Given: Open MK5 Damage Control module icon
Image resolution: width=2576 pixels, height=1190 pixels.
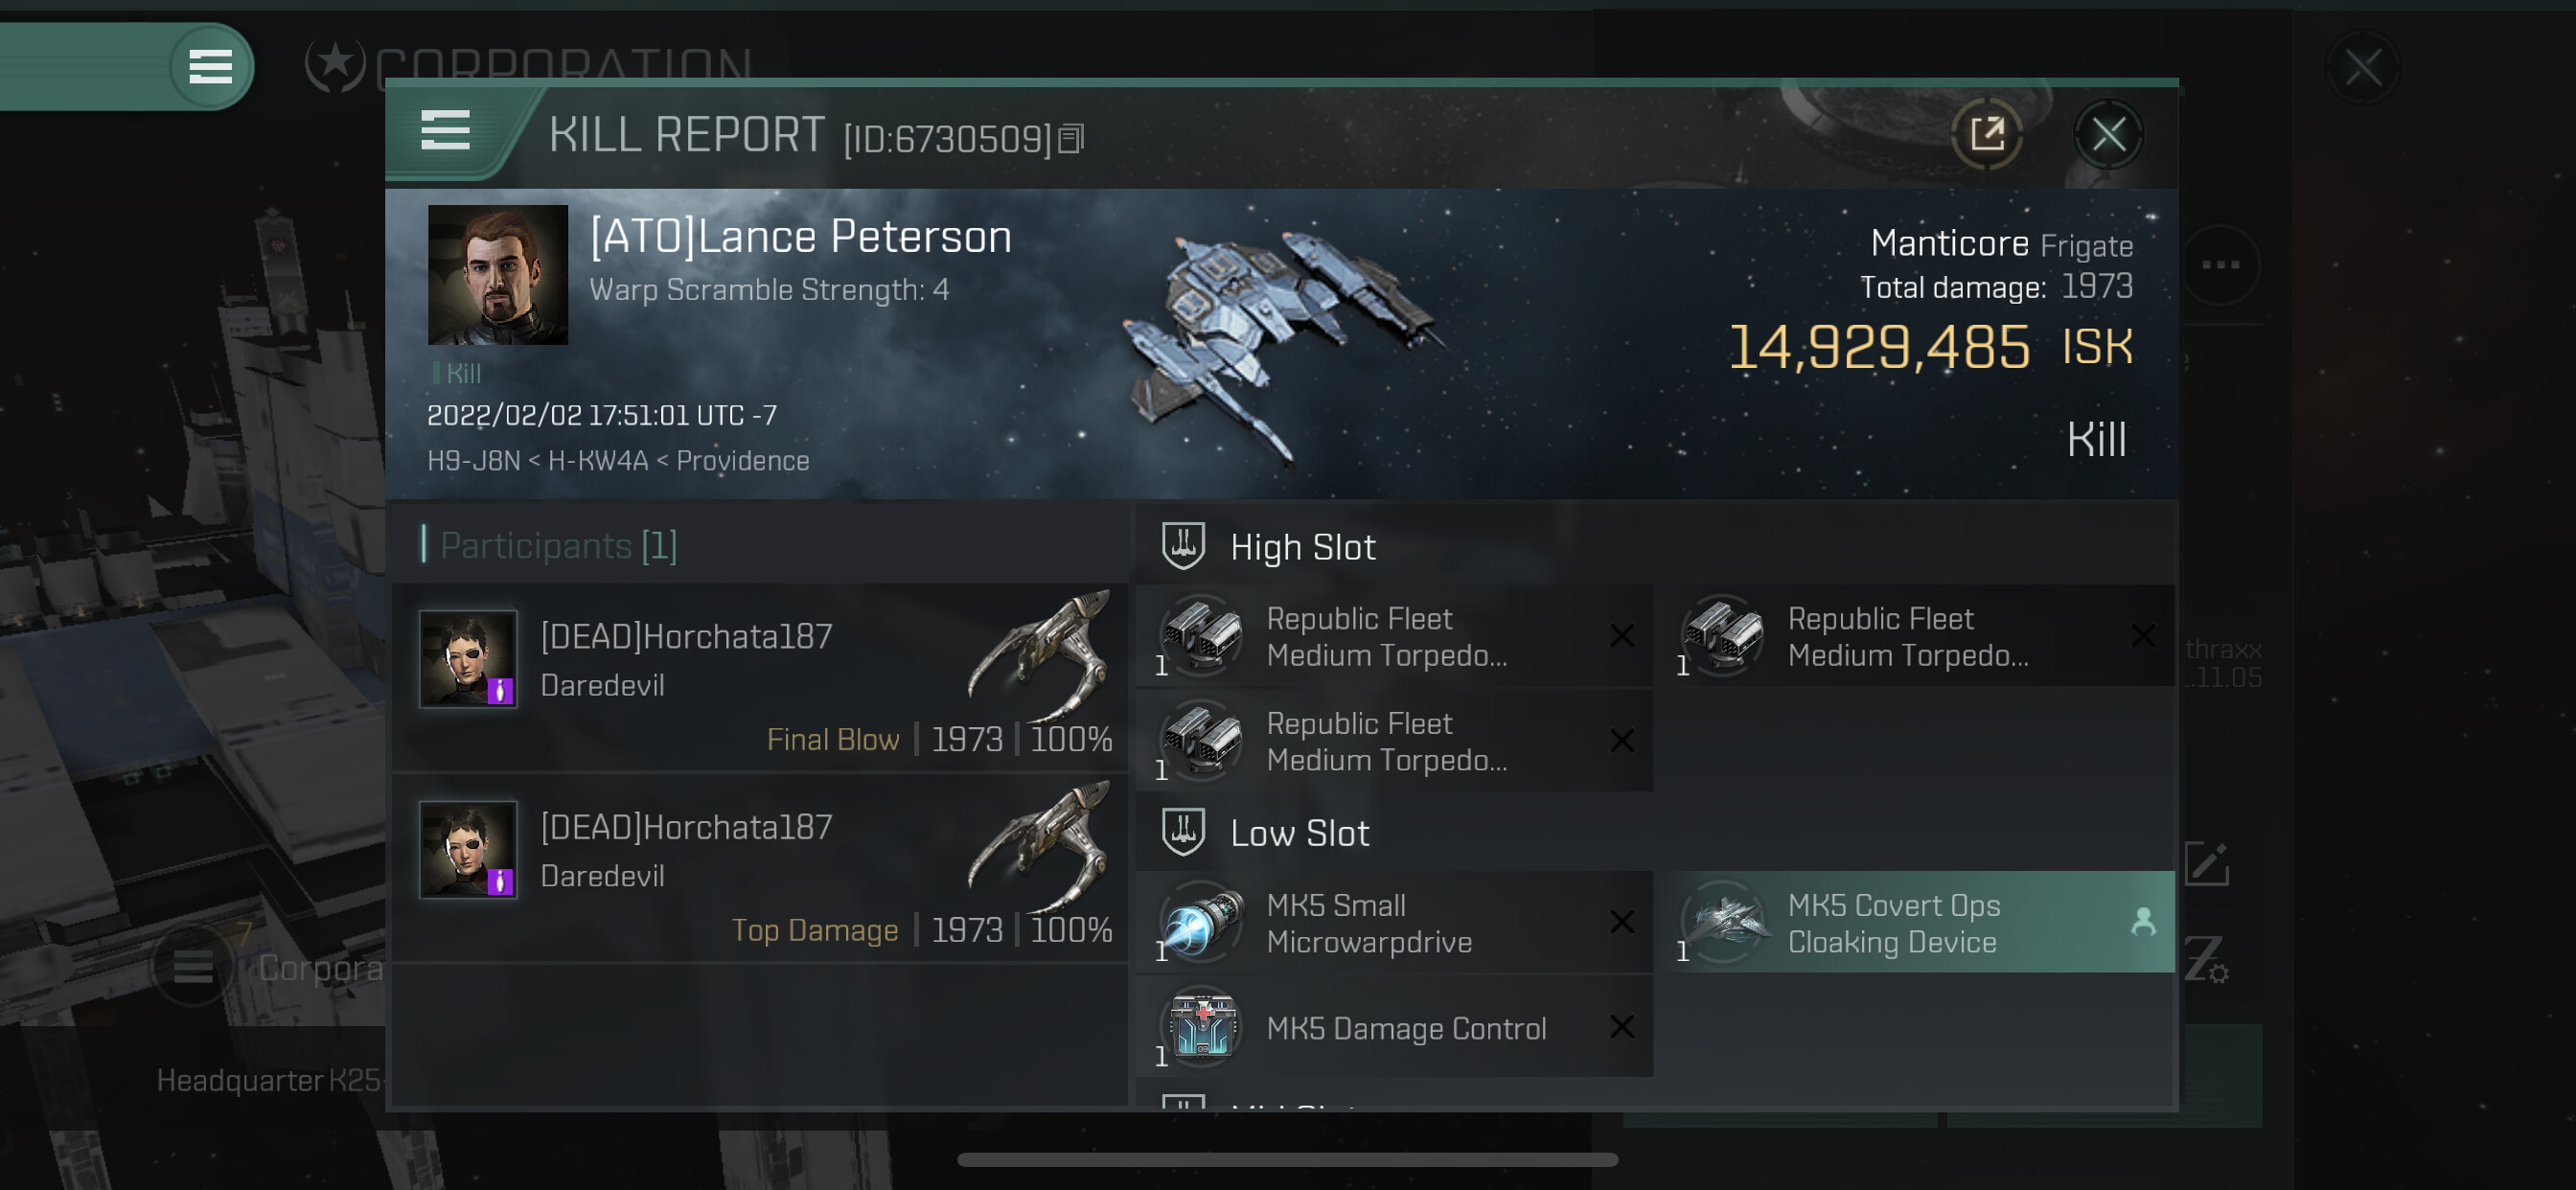Looking at the screenshot, I should pyautogui.click(x=1201, y=1027).
